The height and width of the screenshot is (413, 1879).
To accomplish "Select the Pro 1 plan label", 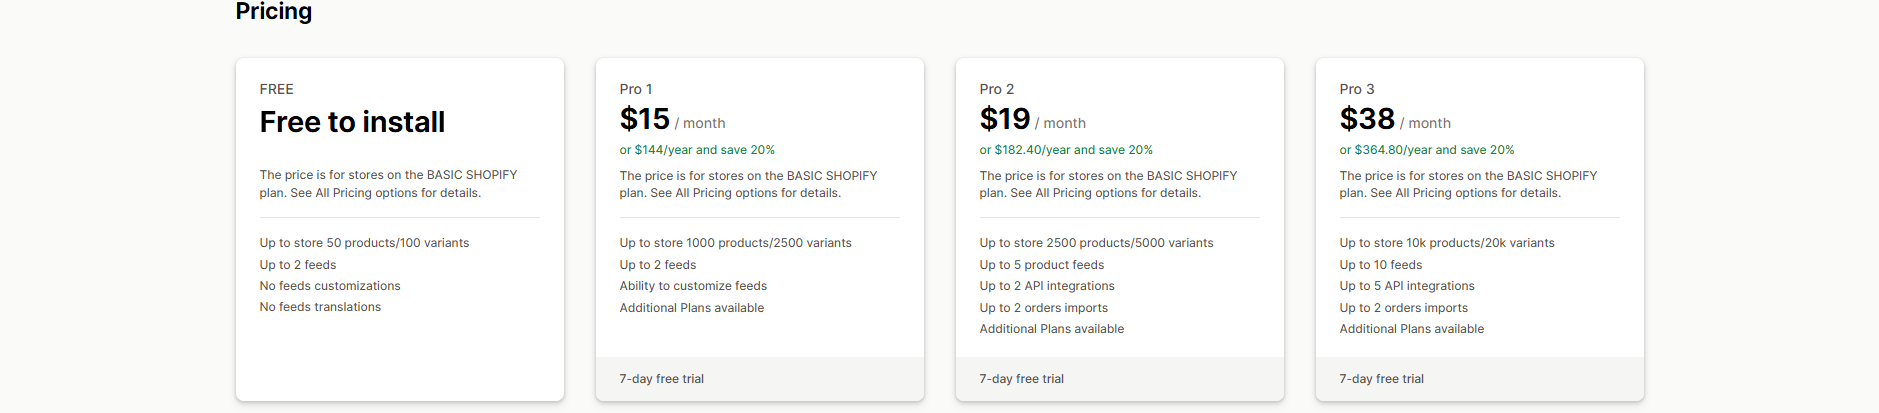I will pyautogui.click(x=636, y=89).
